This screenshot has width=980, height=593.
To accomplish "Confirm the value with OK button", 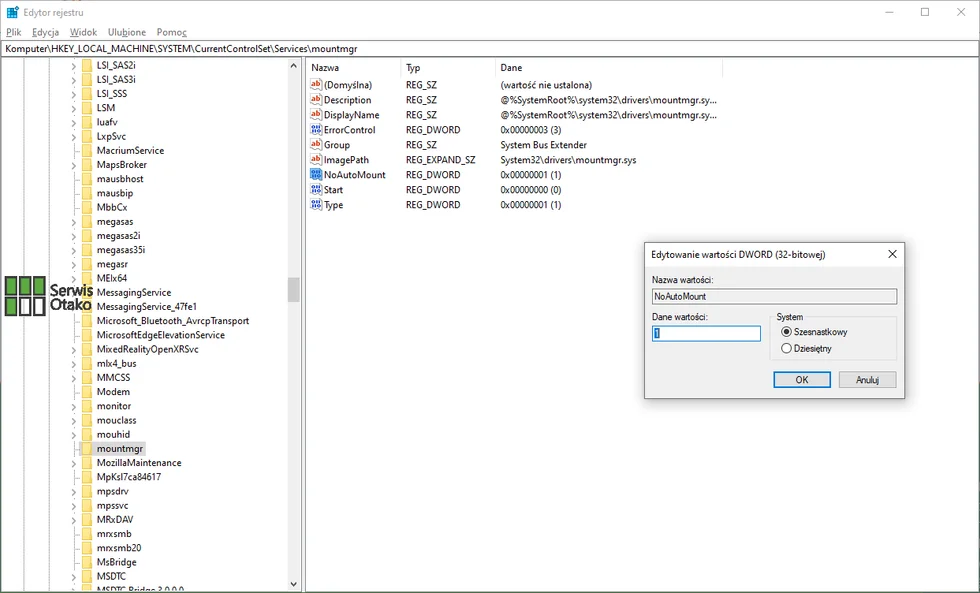I will point(802,379).
